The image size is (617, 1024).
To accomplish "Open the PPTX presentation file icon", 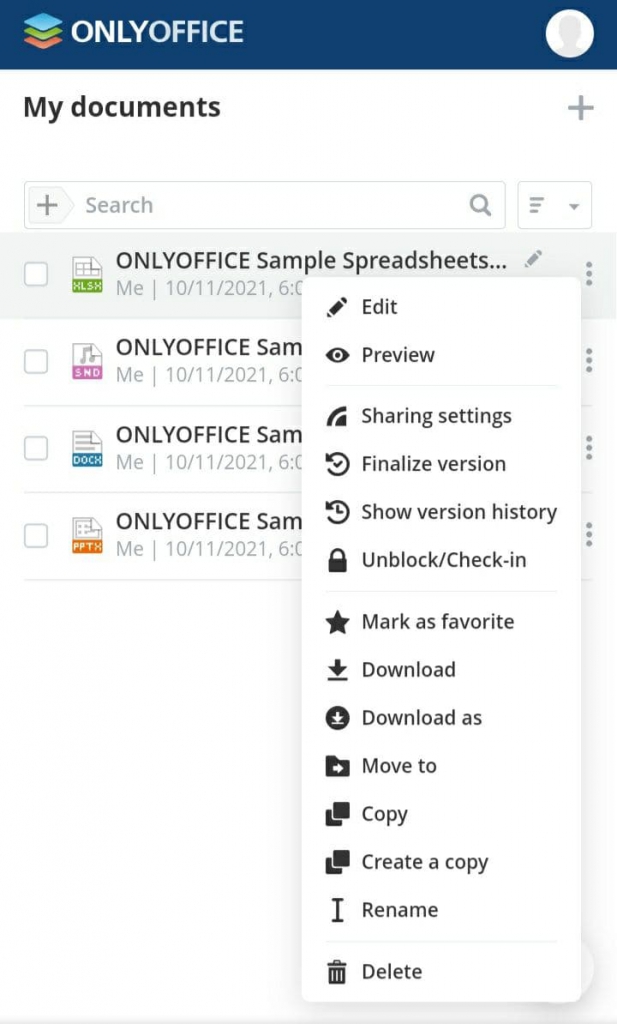I will point(86,532).
